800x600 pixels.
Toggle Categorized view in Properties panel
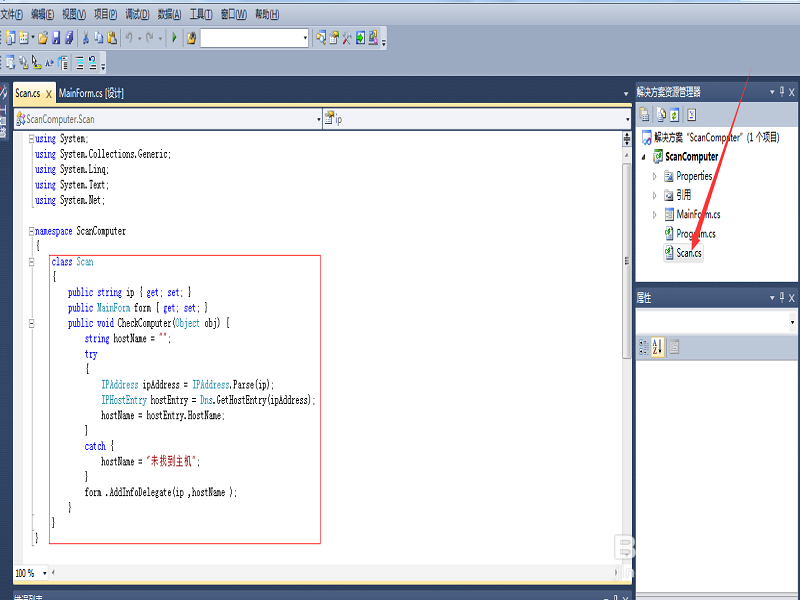tap(644, 347)
